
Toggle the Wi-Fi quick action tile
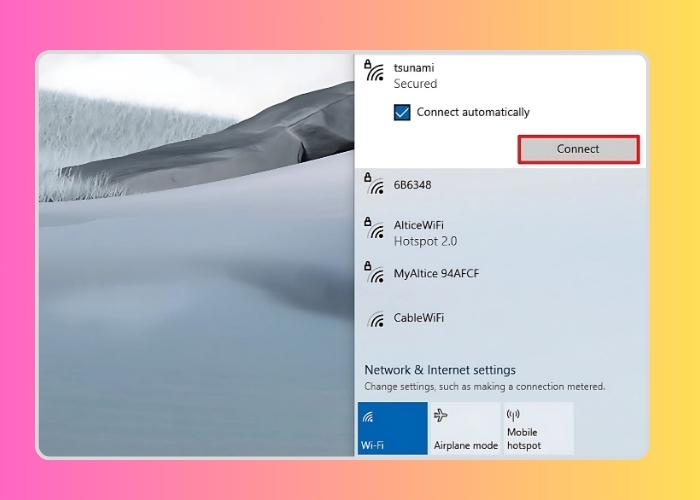point(392,429)
